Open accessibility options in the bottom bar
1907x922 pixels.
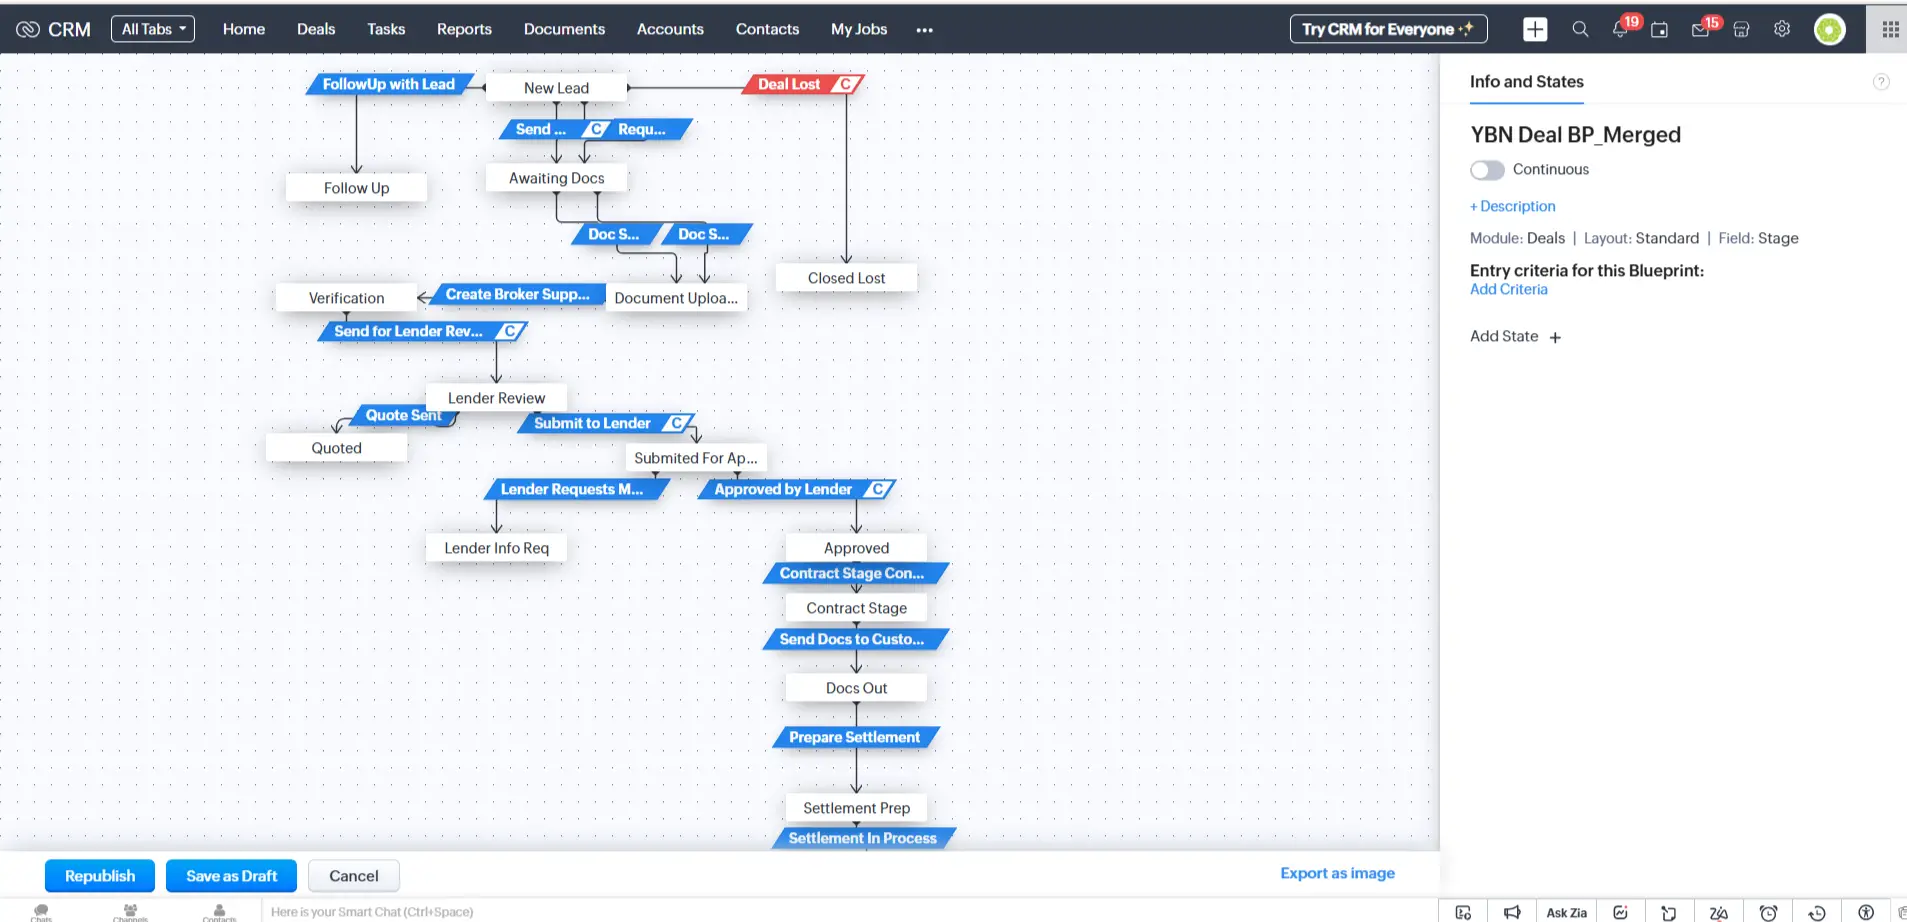(1866, 911)
